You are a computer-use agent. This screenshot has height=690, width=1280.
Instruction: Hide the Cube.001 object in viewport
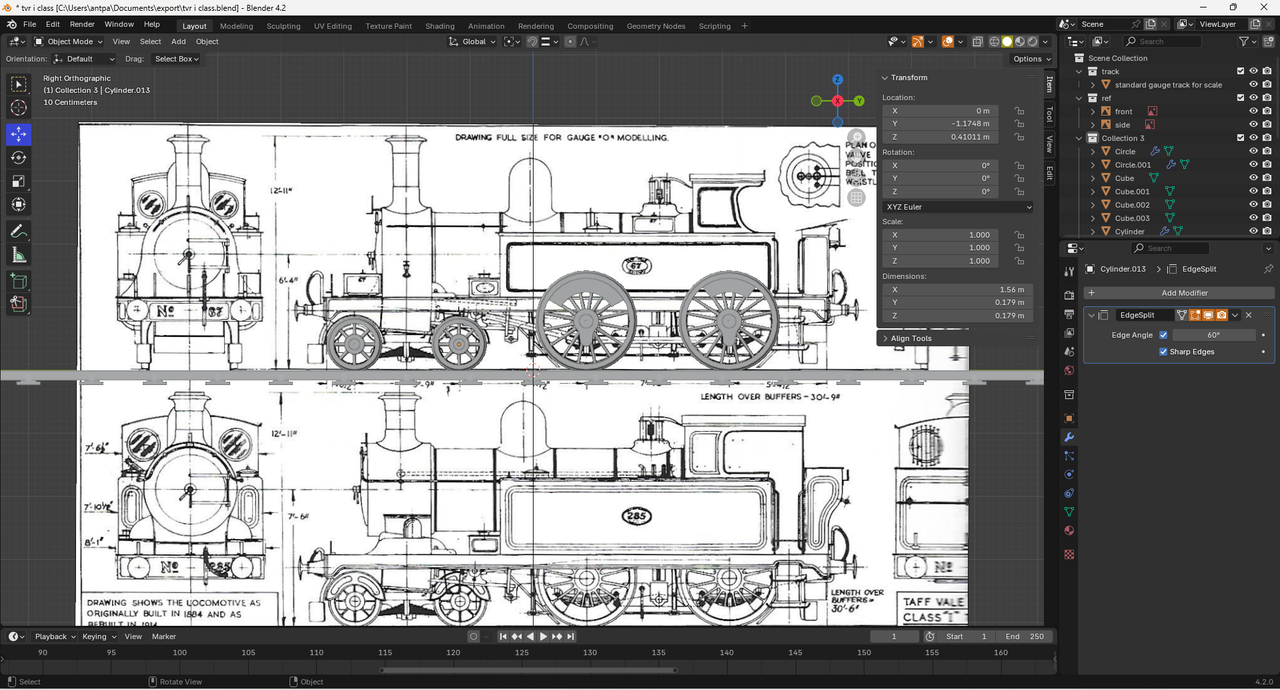tap(1253, 191)
